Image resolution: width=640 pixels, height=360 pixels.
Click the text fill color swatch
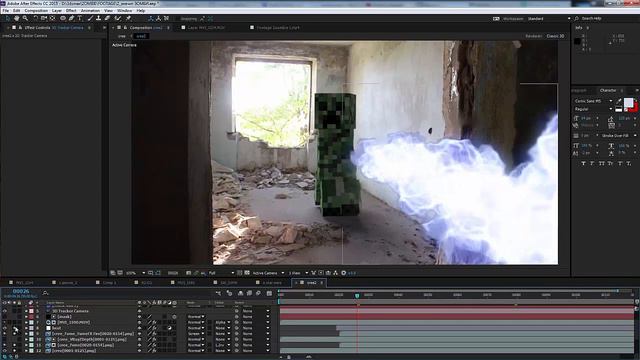click(629, 102)
